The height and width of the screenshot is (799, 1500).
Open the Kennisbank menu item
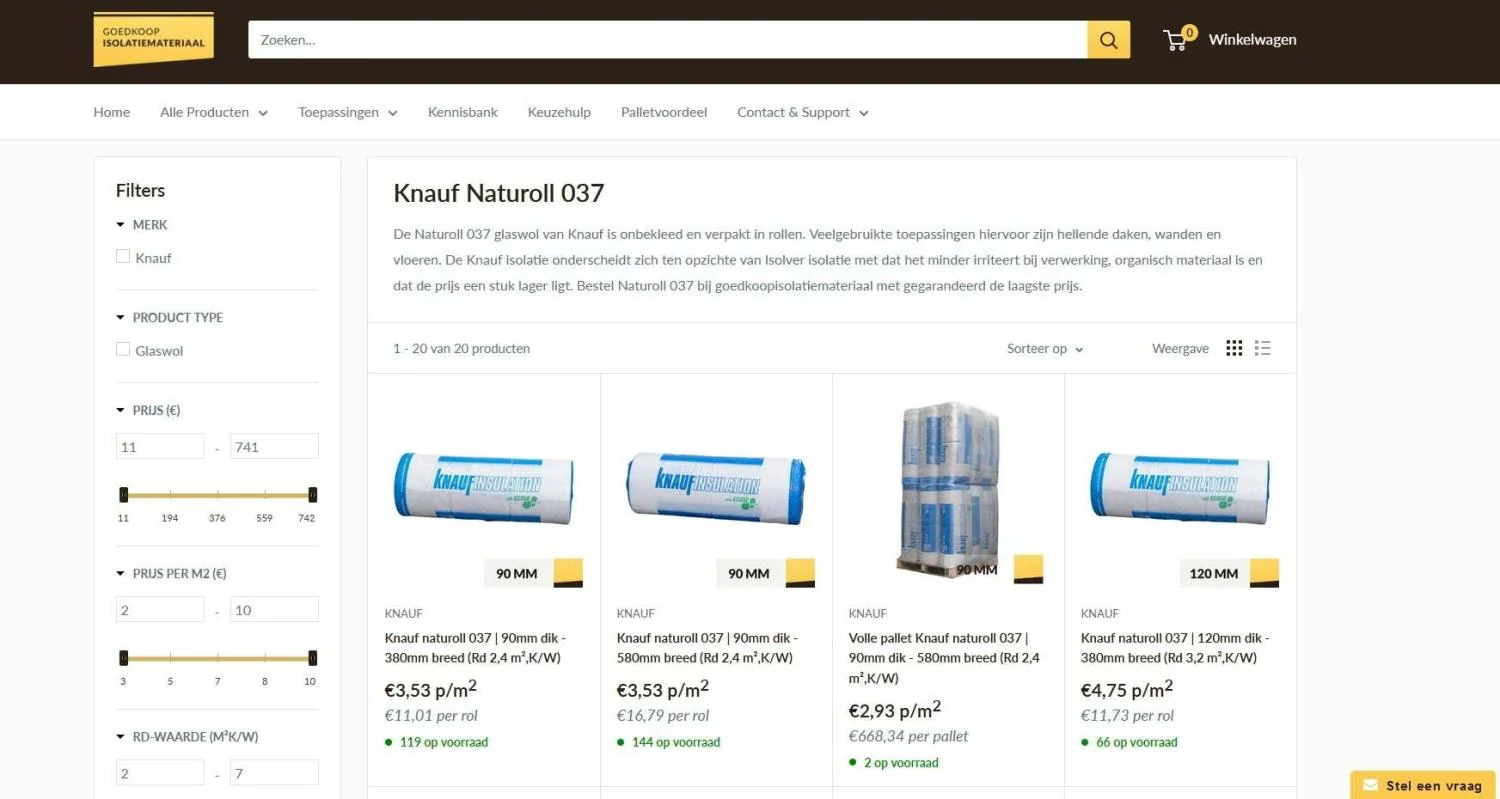point(462,112)
